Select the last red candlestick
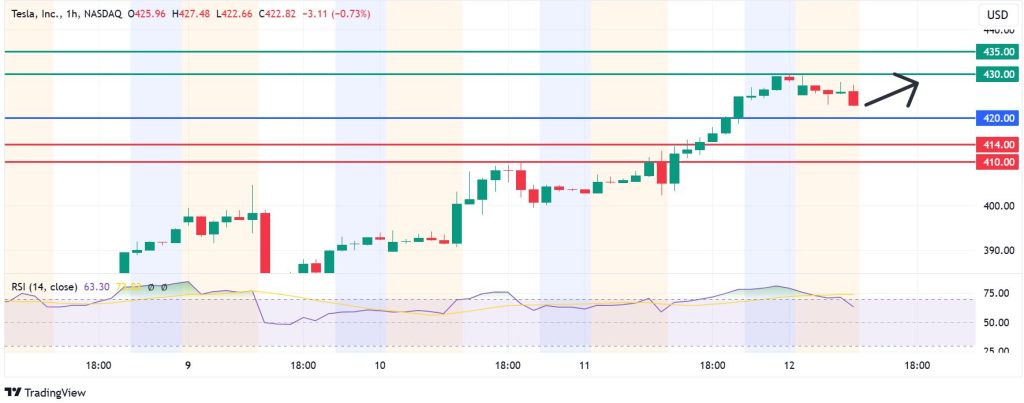 [853, 97]
